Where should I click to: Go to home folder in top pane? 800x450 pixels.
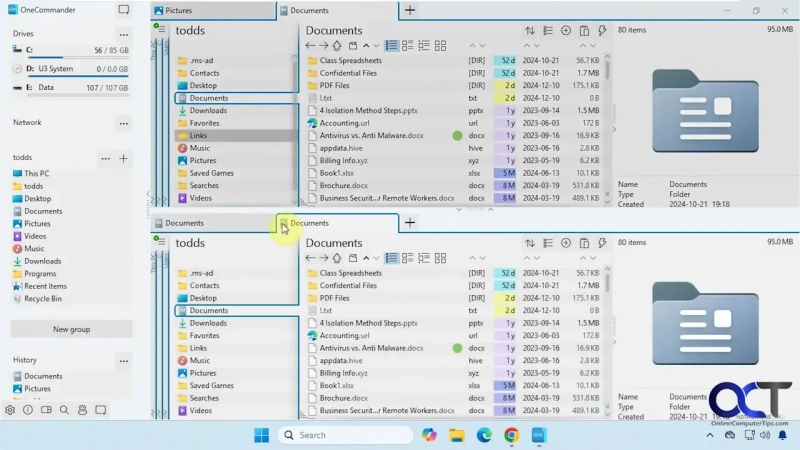tap(337, 46)
